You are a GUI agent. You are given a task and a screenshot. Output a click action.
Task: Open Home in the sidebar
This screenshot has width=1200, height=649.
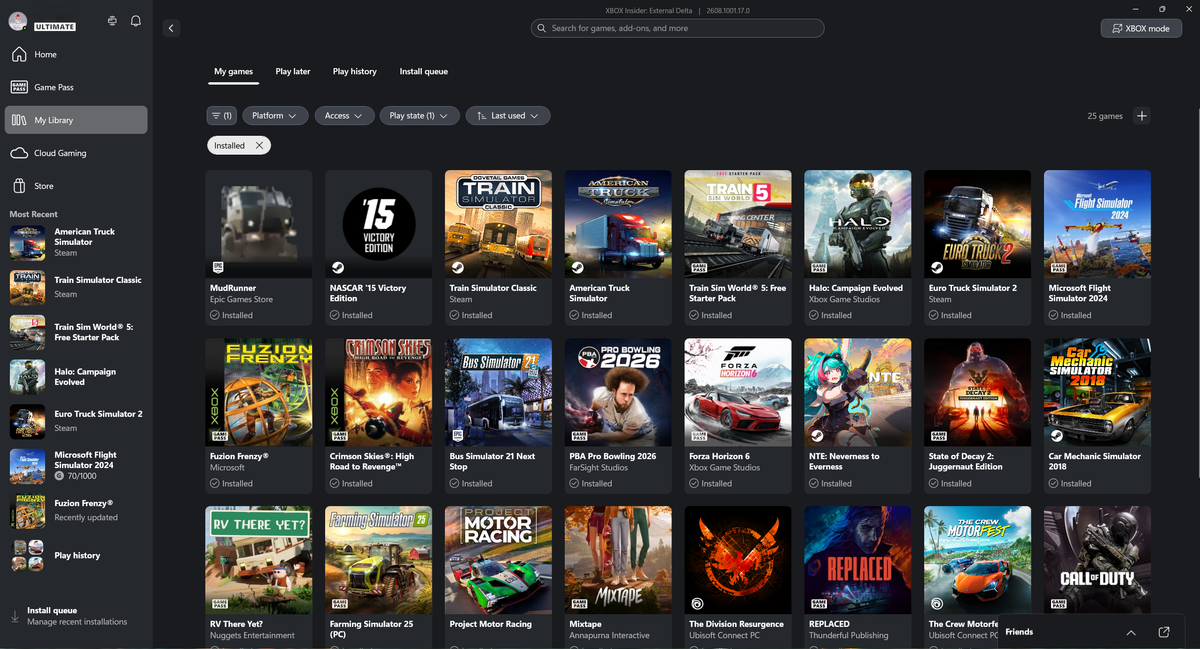[x=76, y=54]
